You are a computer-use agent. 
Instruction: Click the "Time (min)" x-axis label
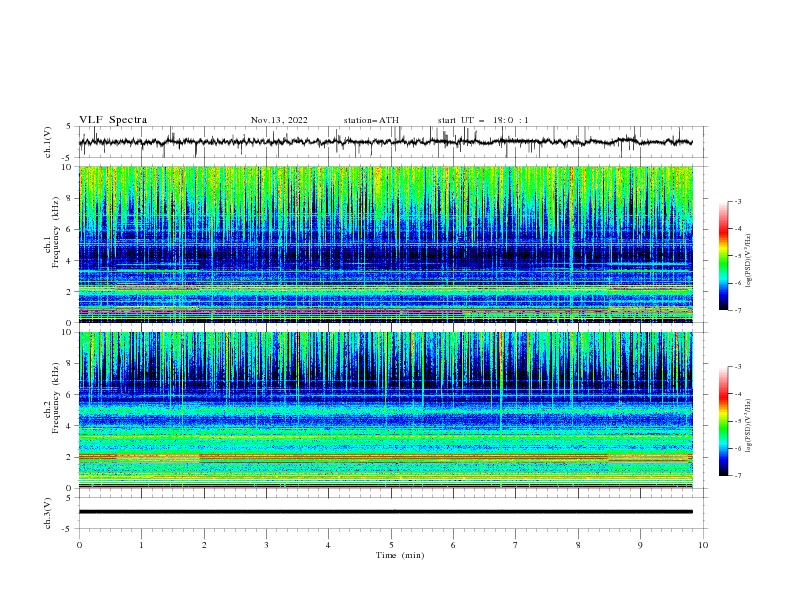pyautogui.click(x=400, y=555)
